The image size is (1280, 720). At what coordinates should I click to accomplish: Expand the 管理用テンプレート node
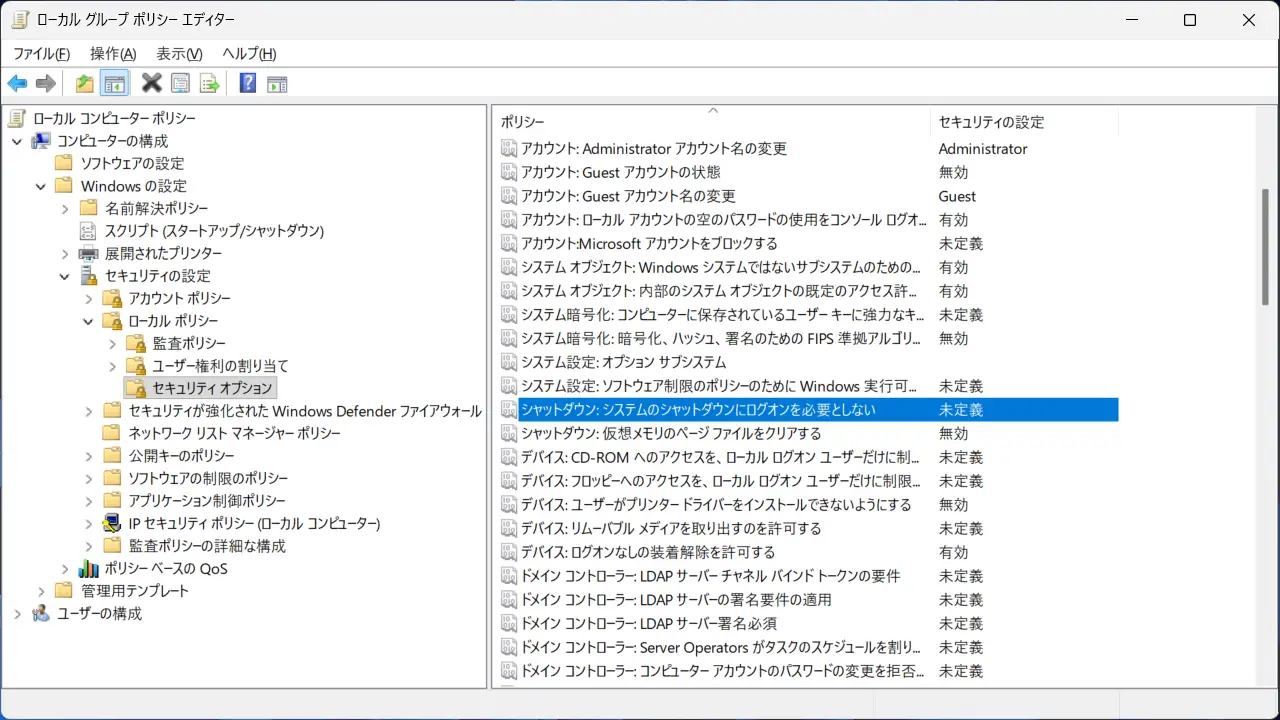(41, 591)
